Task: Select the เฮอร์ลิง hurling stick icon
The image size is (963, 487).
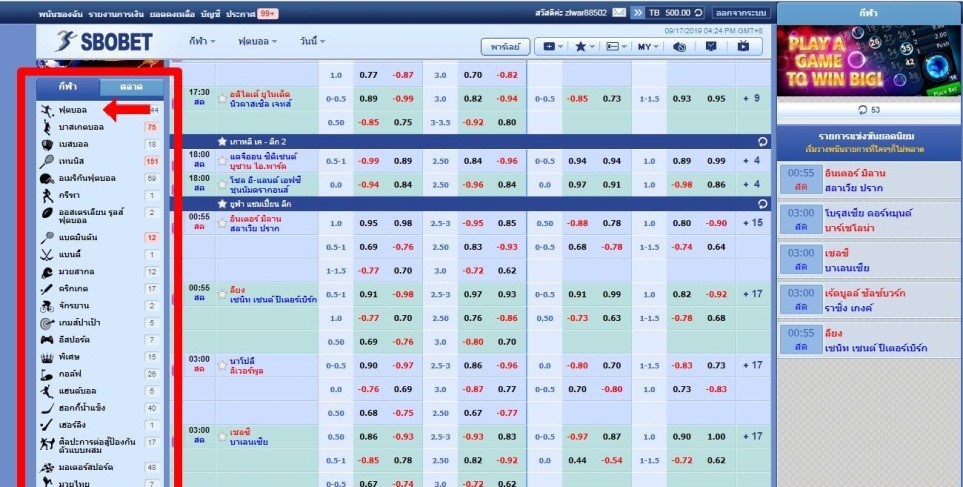Action: pos(47,425)
